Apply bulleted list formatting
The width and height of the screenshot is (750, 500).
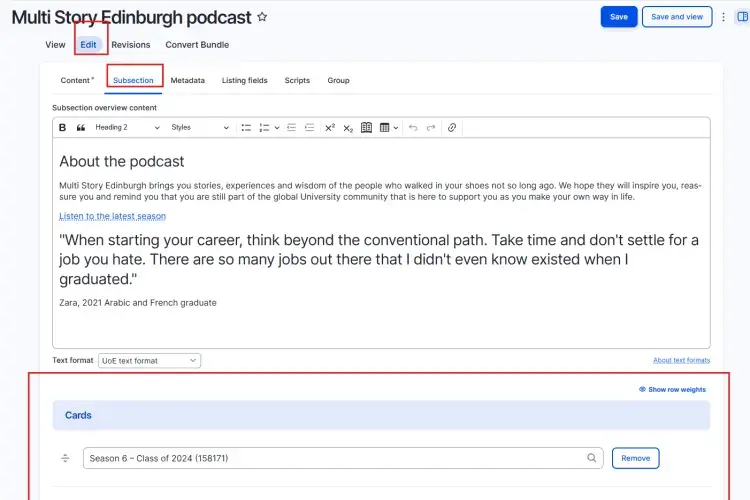point(246,128)
